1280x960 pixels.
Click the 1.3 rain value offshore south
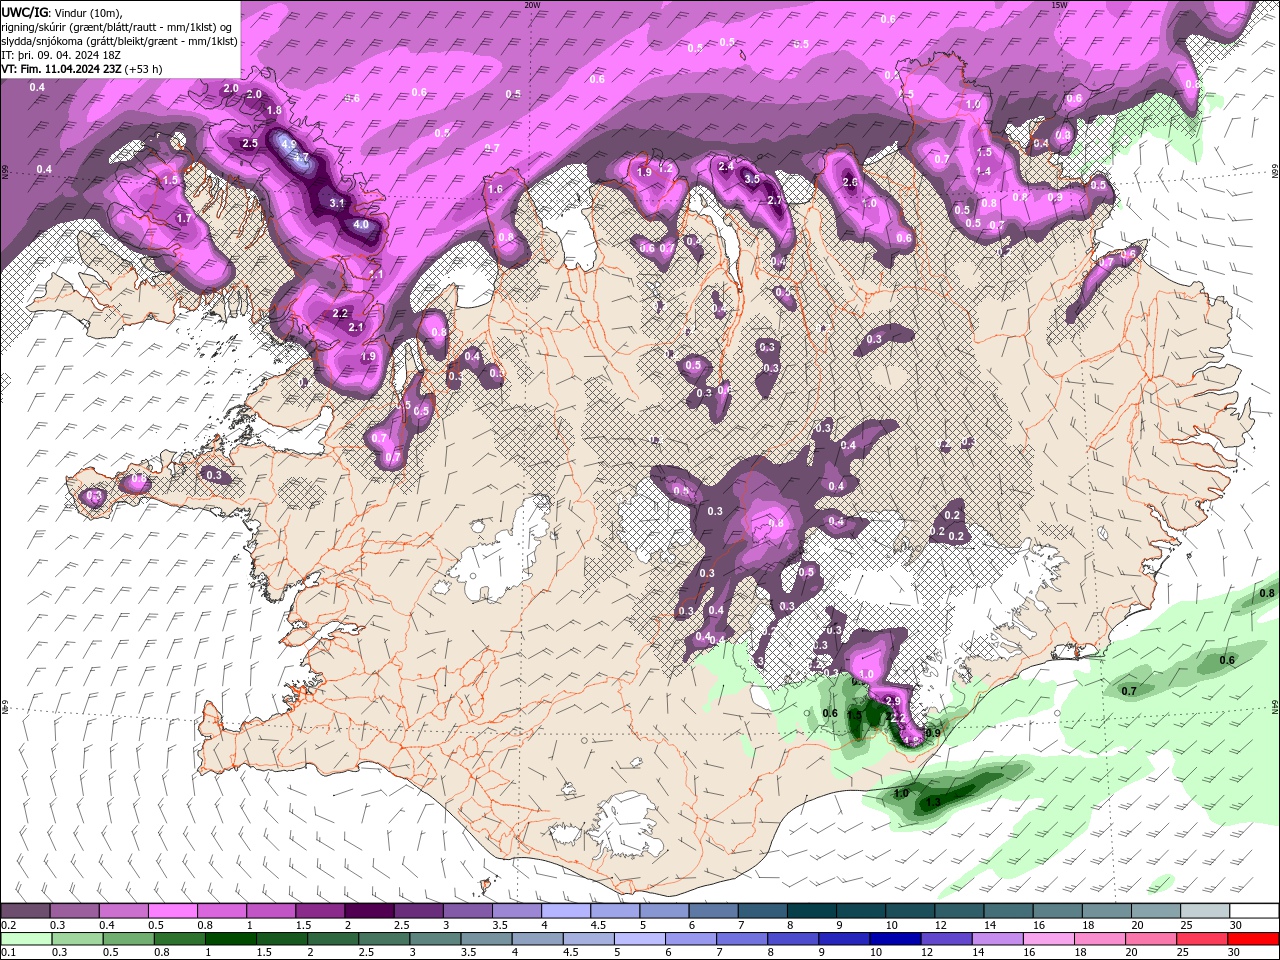(932, 802)
